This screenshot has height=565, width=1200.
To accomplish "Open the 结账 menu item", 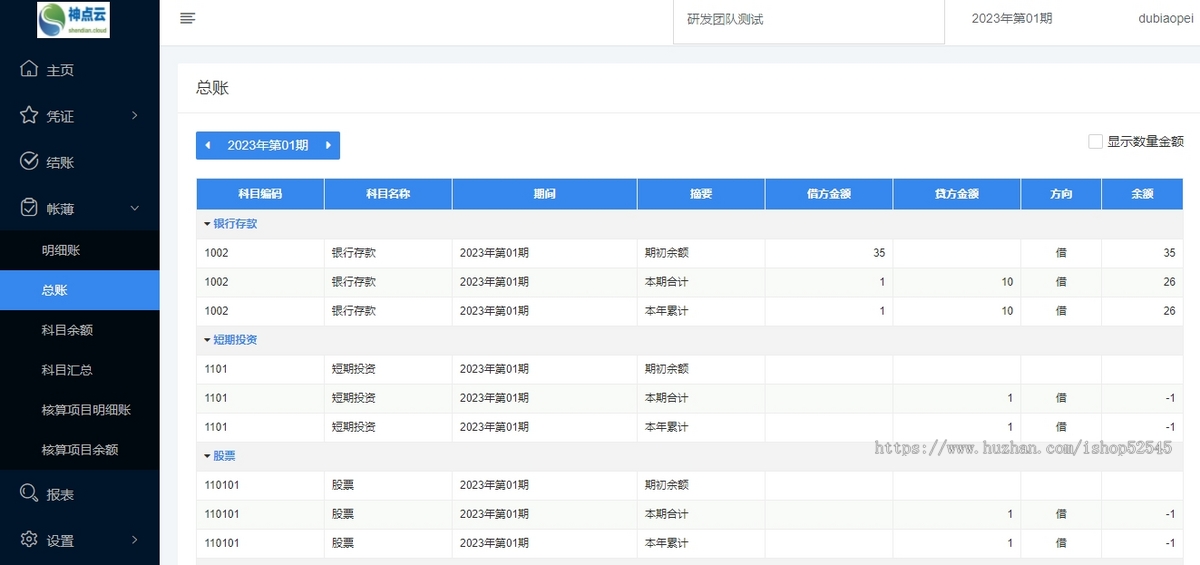I will pos(80,161).
